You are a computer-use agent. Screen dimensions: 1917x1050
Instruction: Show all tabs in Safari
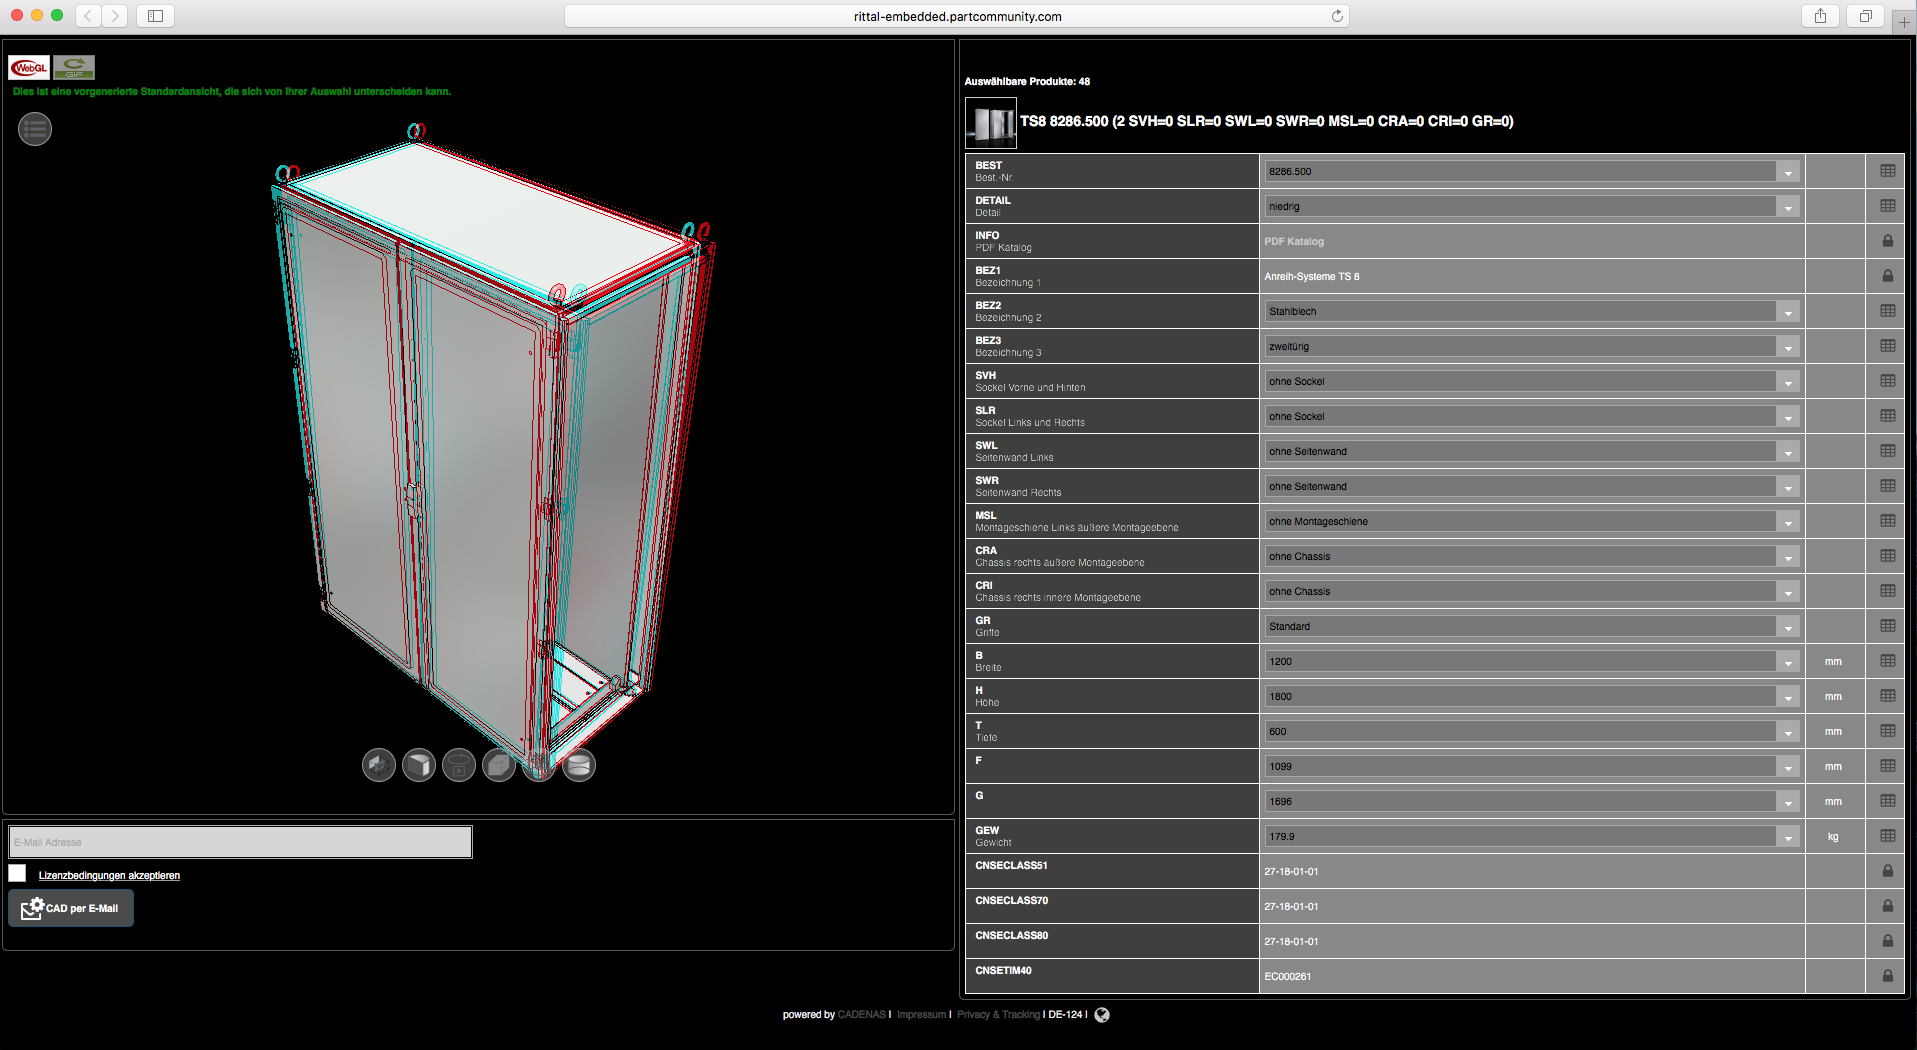[x=1865, y=16]
